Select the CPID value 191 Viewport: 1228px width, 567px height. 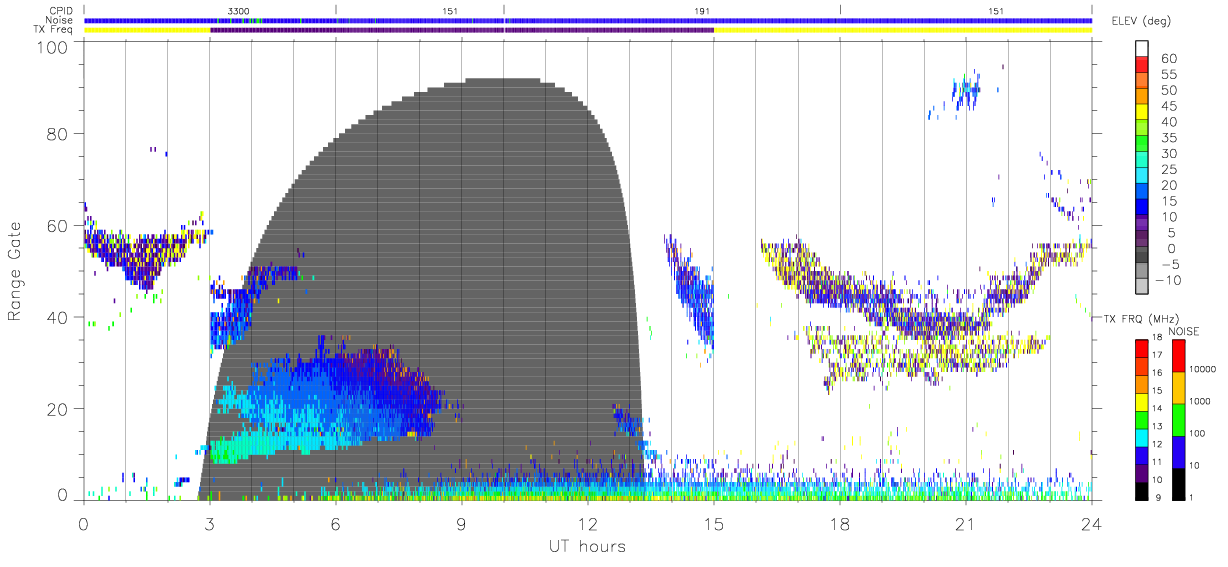pos(702,10)
